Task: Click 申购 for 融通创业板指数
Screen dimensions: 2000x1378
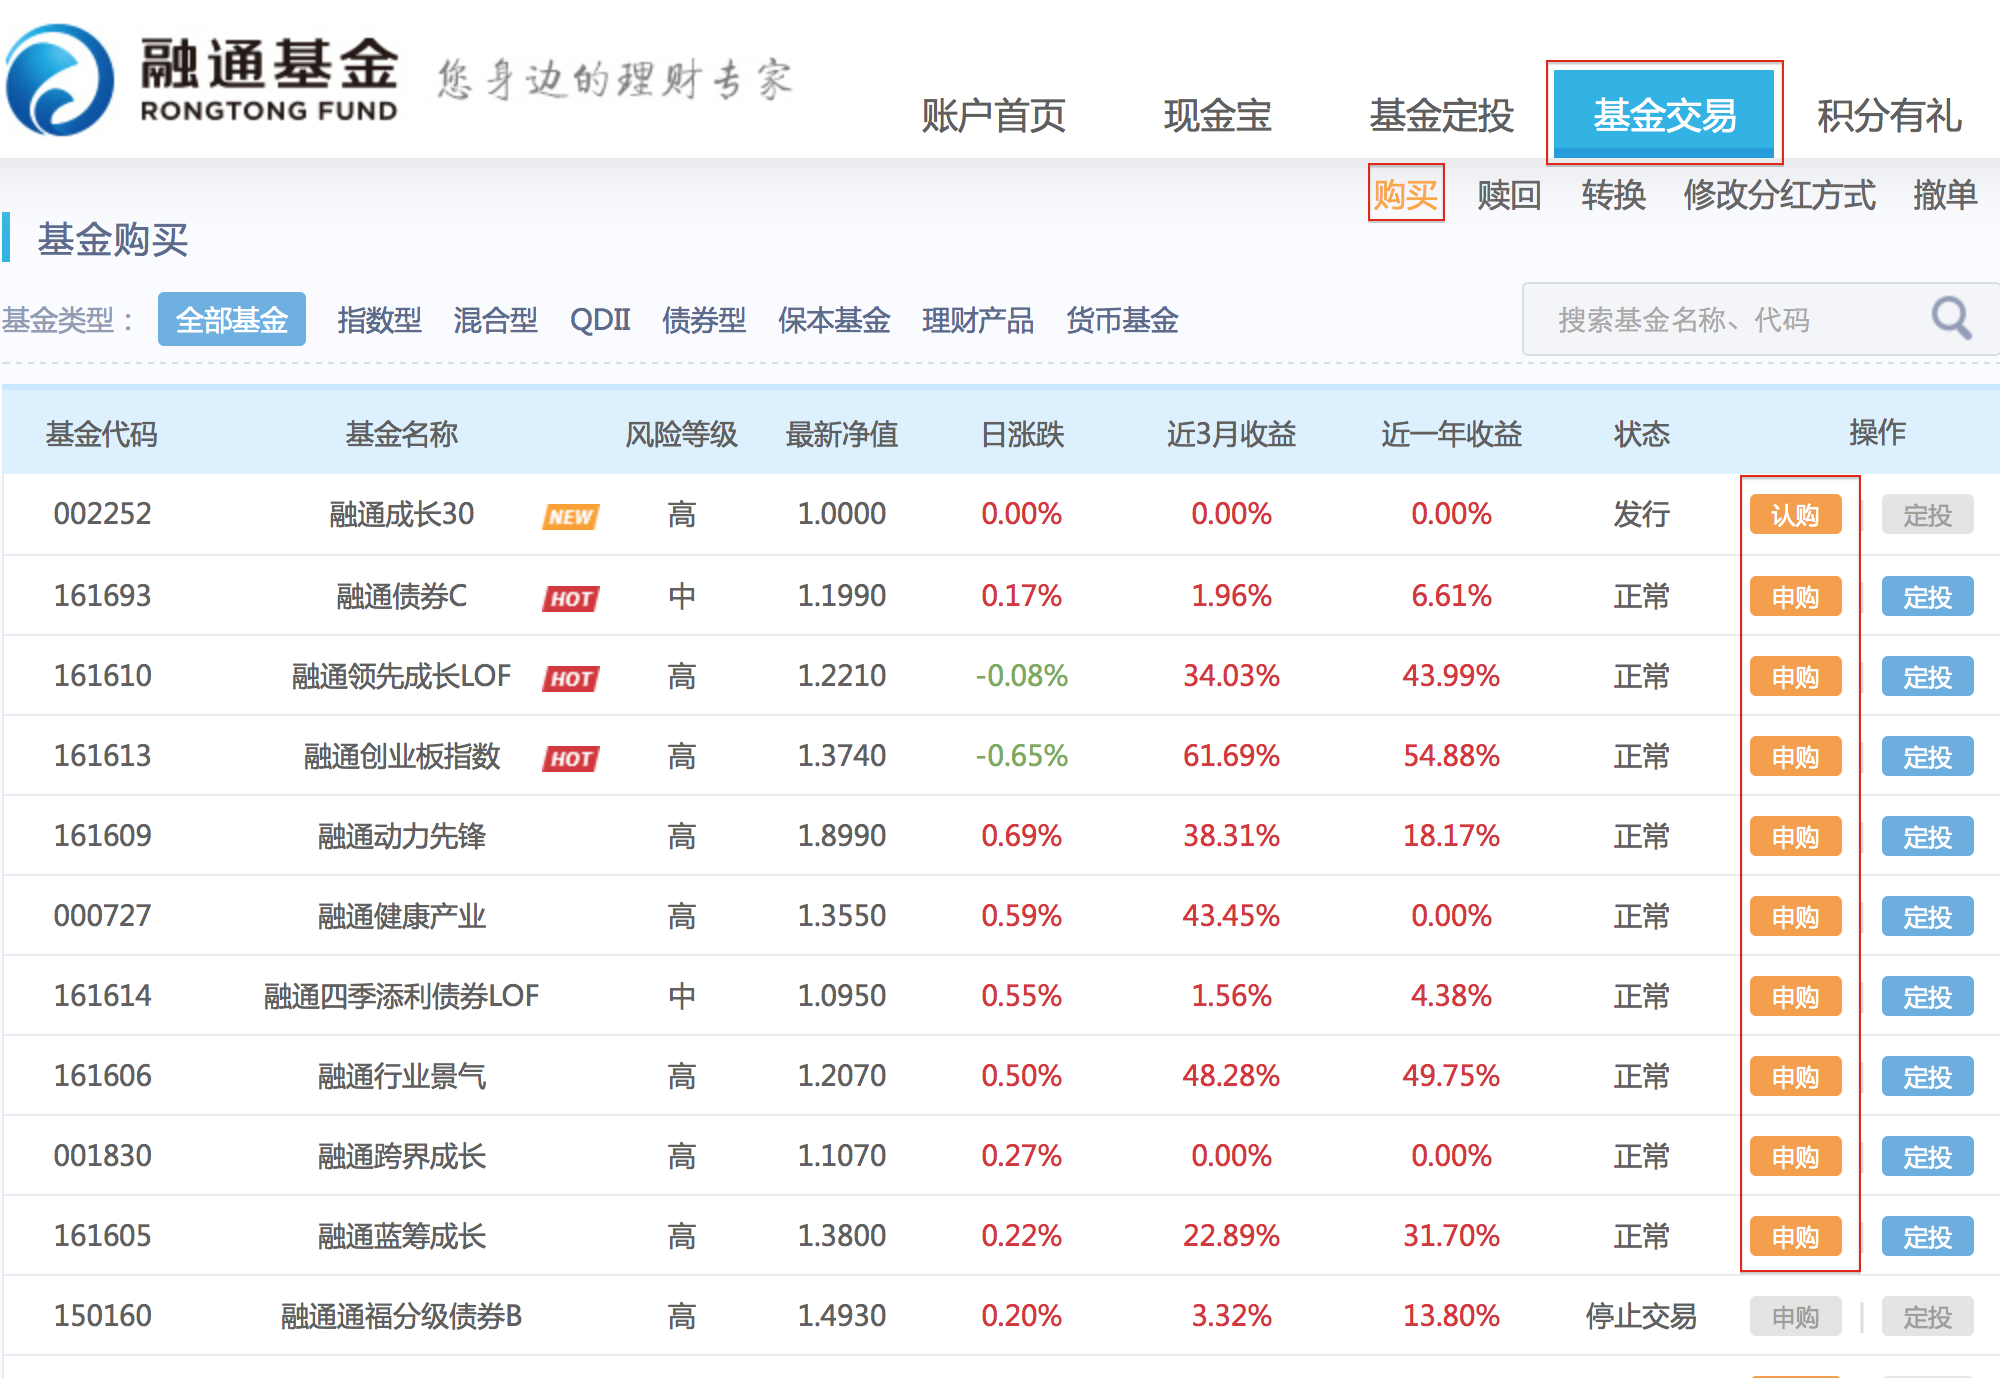Action: coord(1795,757)
